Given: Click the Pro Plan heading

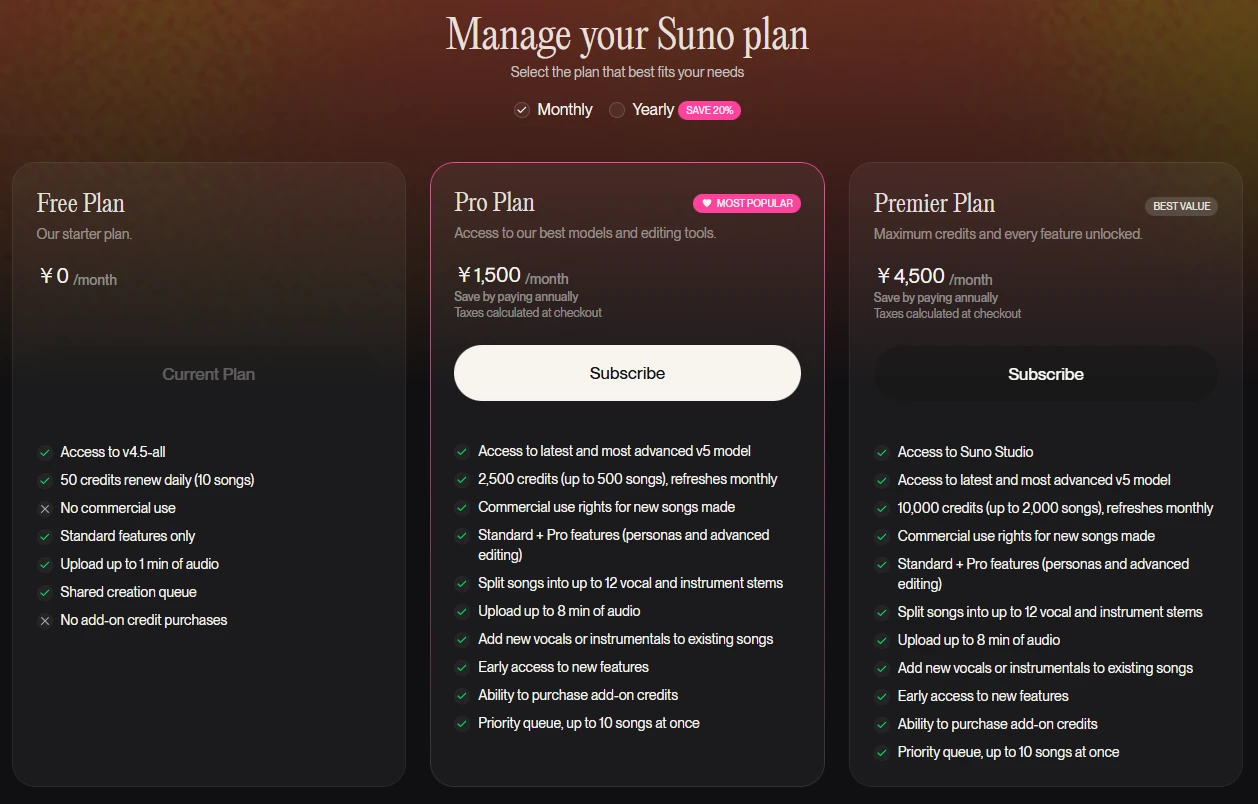Looking at the screenshot, I should (x=494, y=202).
